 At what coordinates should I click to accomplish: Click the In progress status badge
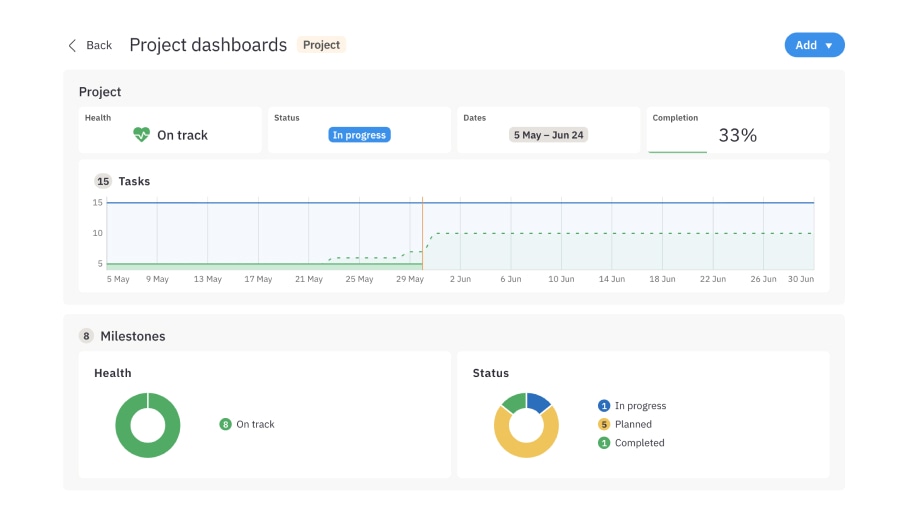[x=359, y=135]
